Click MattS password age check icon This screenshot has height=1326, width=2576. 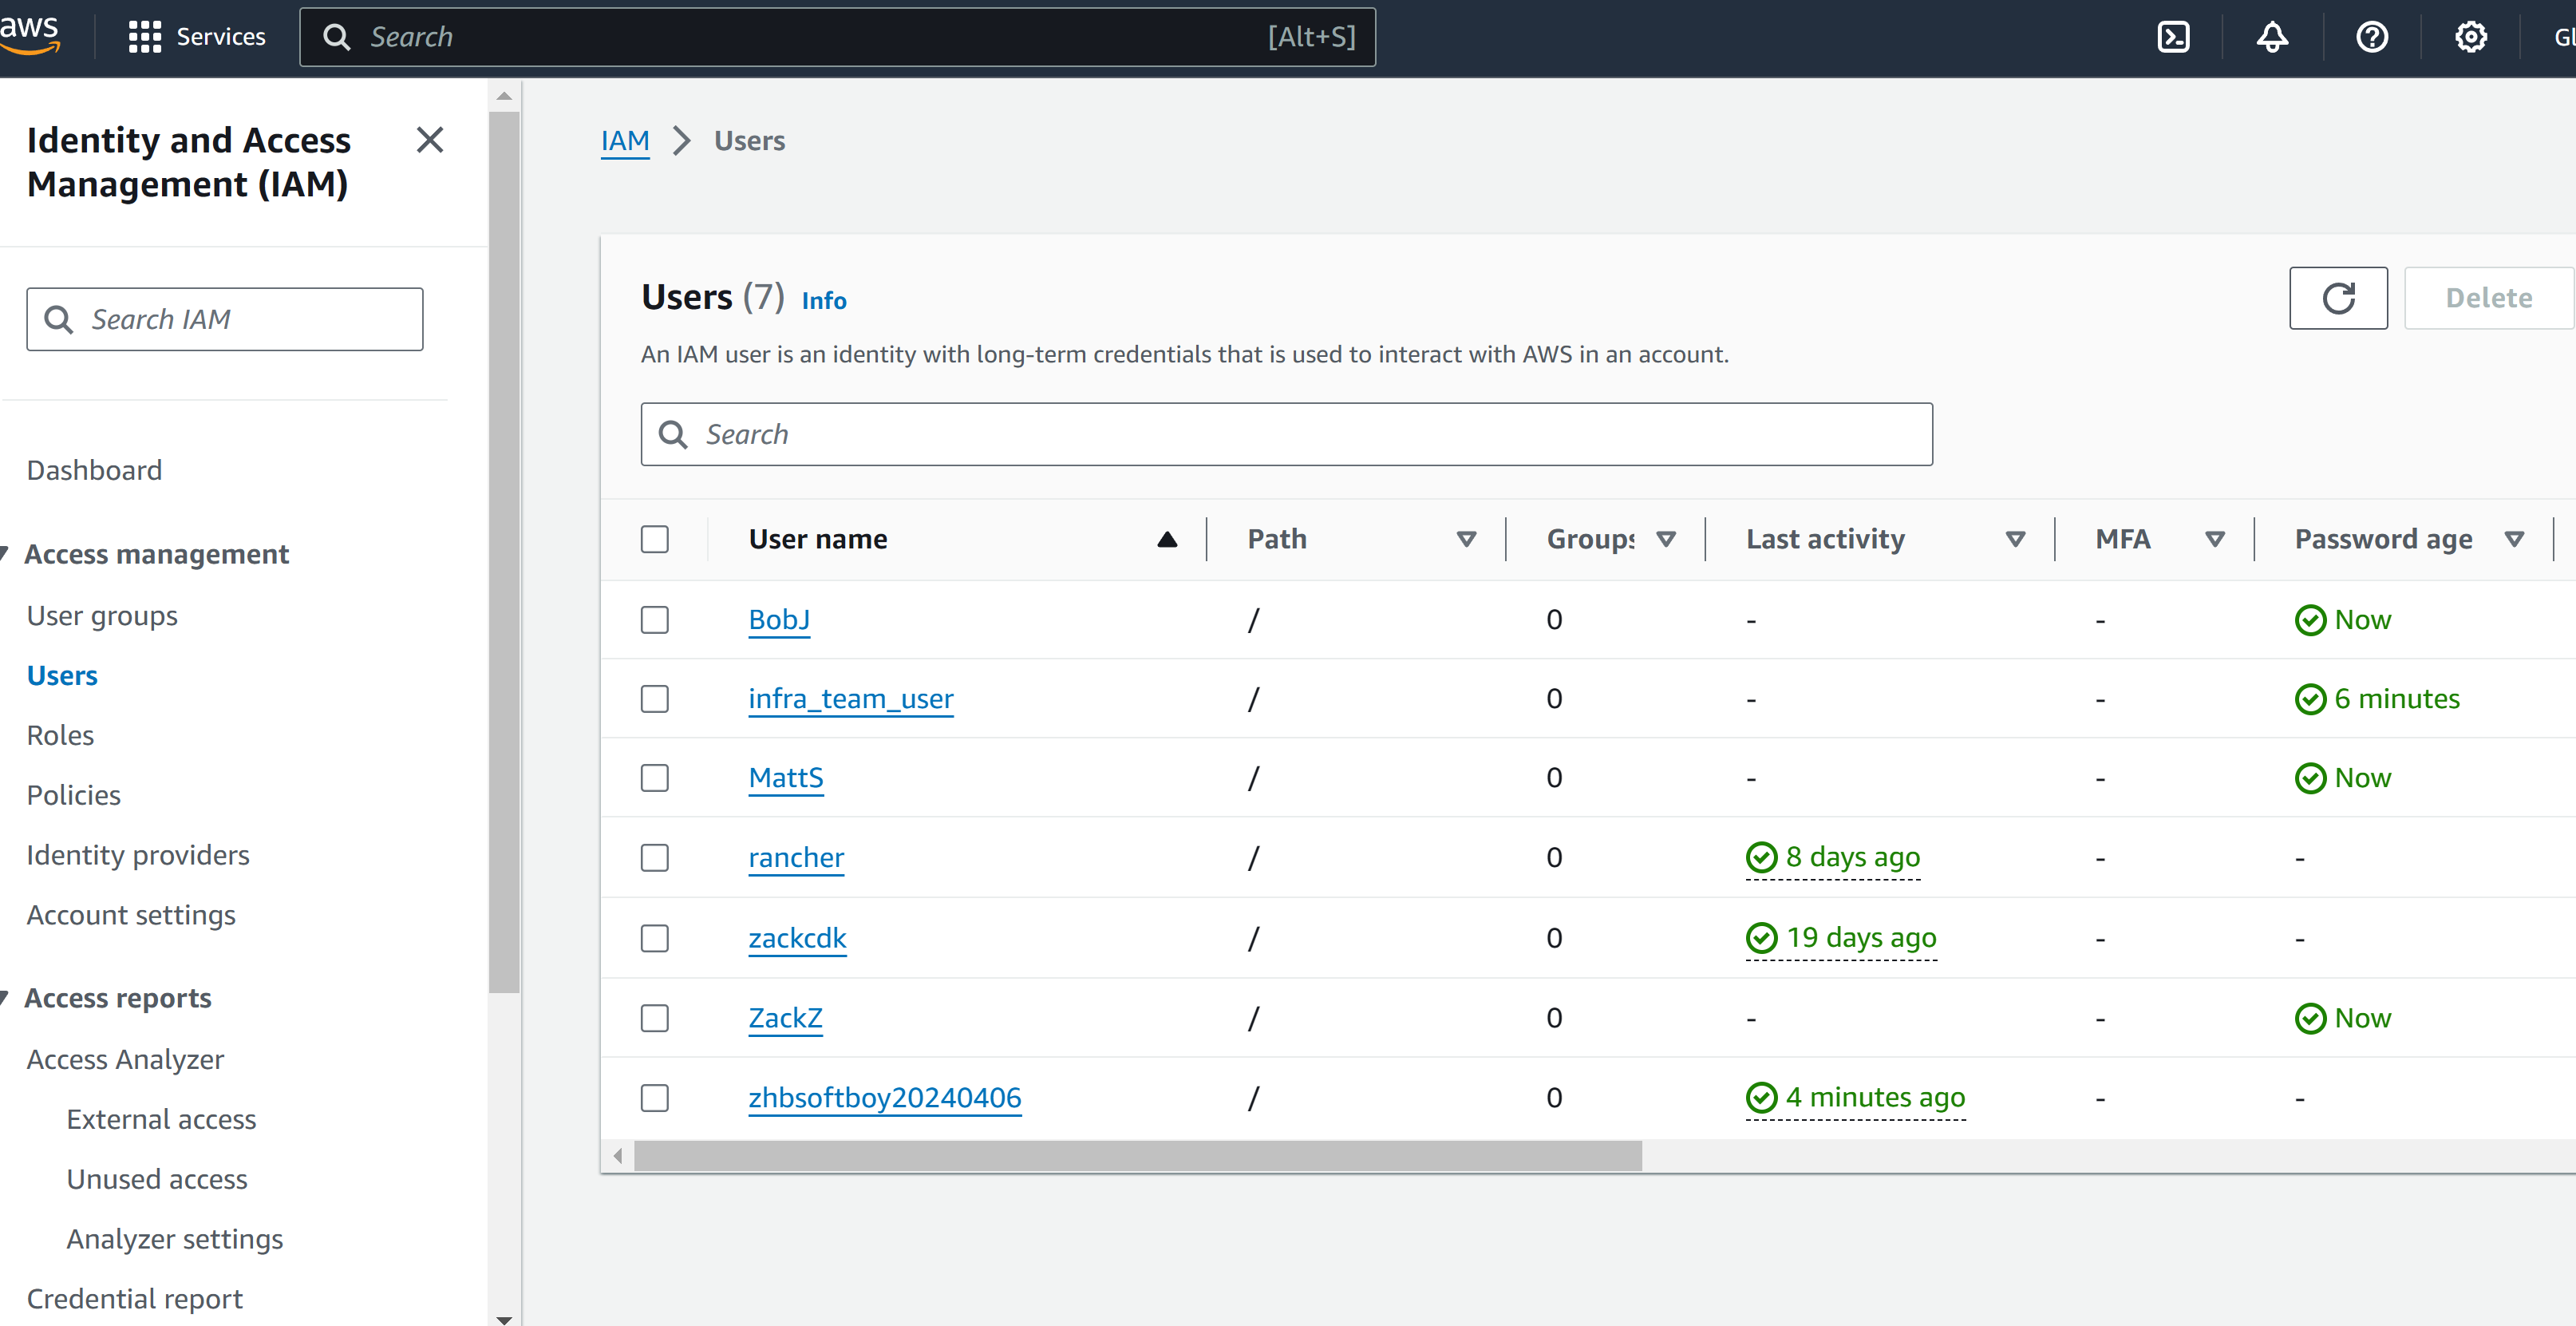point(2310,778)
